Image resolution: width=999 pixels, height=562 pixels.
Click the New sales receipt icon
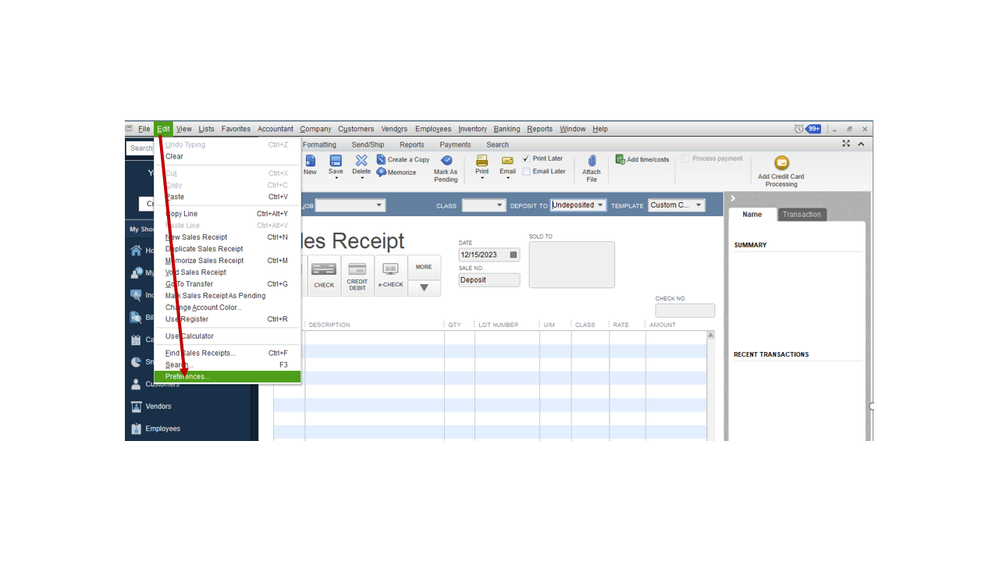(x=310, y=161)
